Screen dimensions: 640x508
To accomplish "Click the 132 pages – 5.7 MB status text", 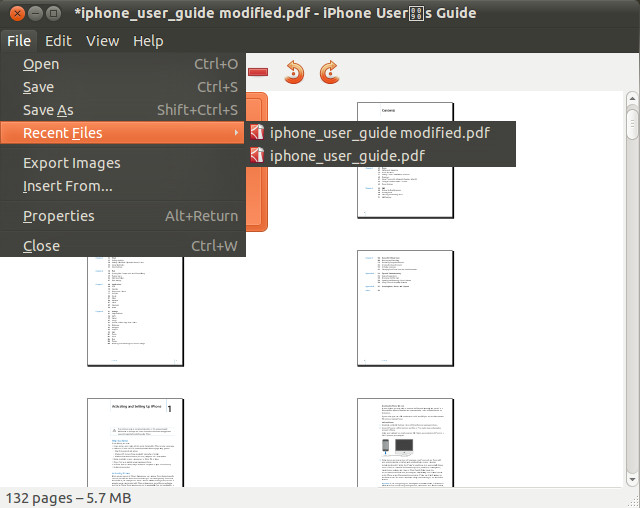I will 69,498.
